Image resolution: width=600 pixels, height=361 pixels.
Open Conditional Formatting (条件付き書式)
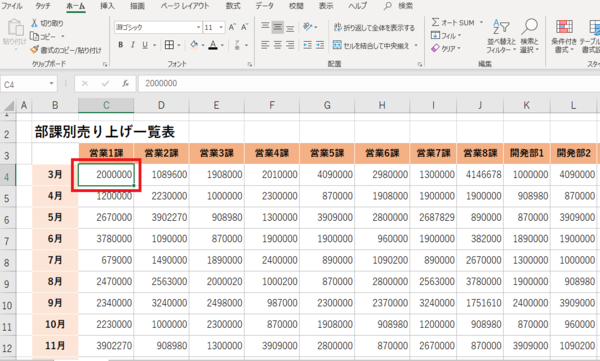click(564, 36)
